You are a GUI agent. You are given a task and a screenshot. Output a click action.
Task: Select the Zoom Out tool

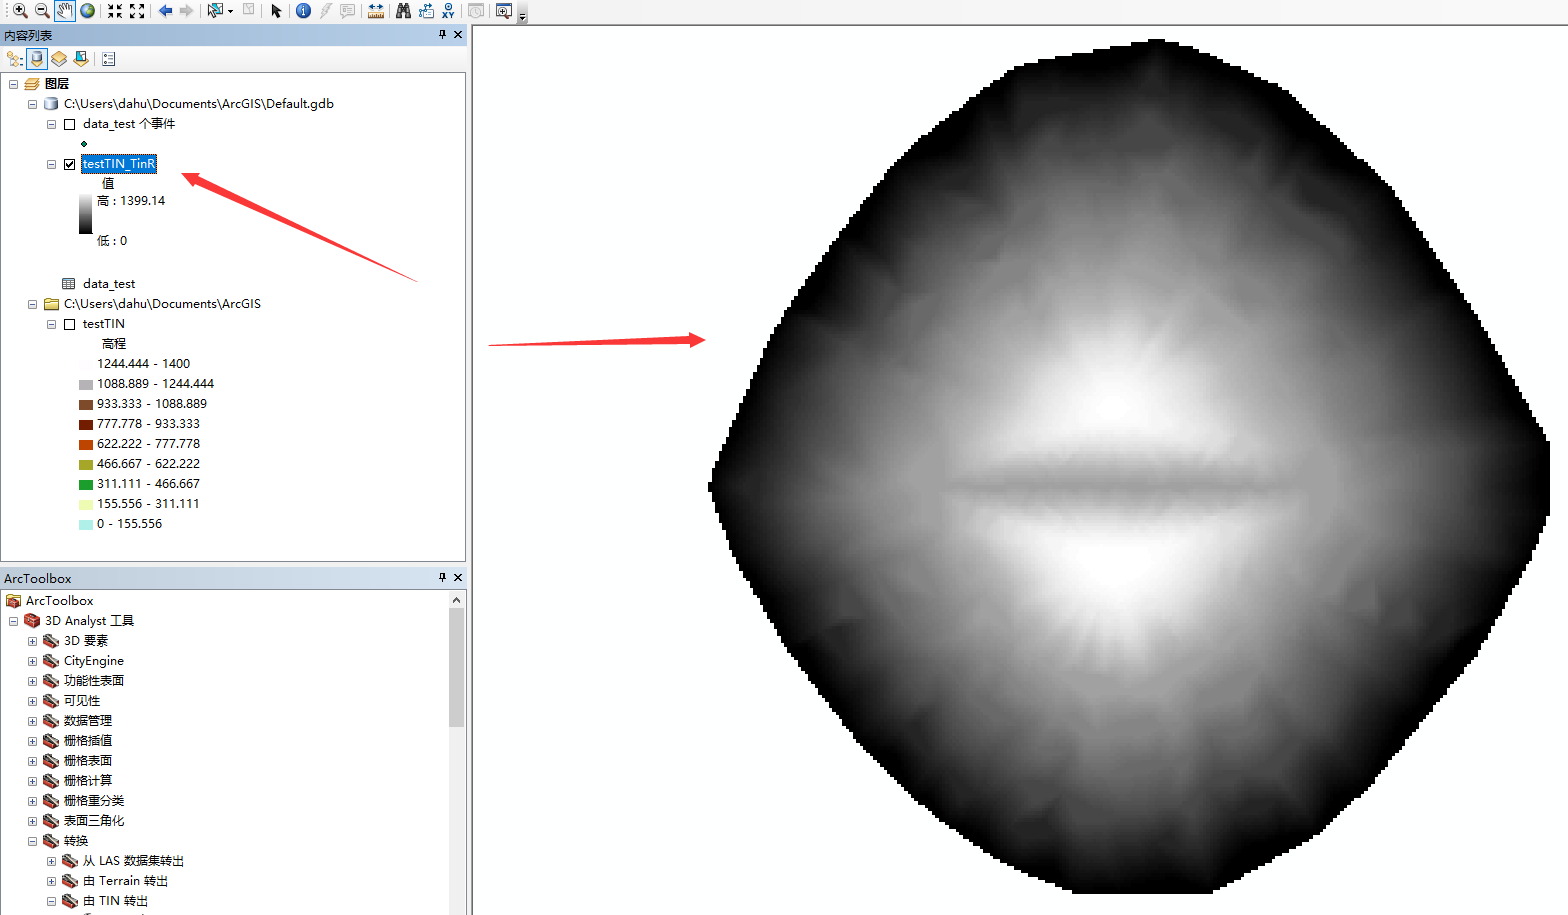pyautogui.click(x=42, y=11)
